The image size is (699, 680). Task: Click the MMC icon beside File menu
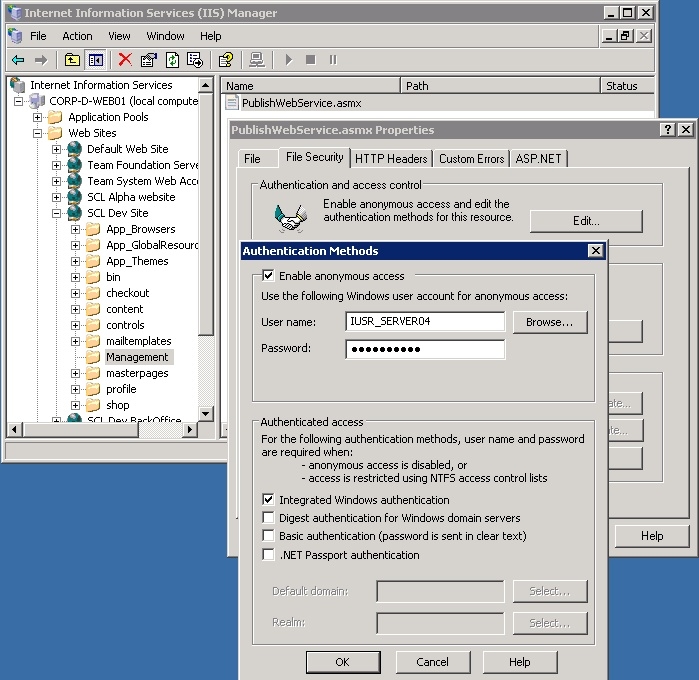[15, 36]
